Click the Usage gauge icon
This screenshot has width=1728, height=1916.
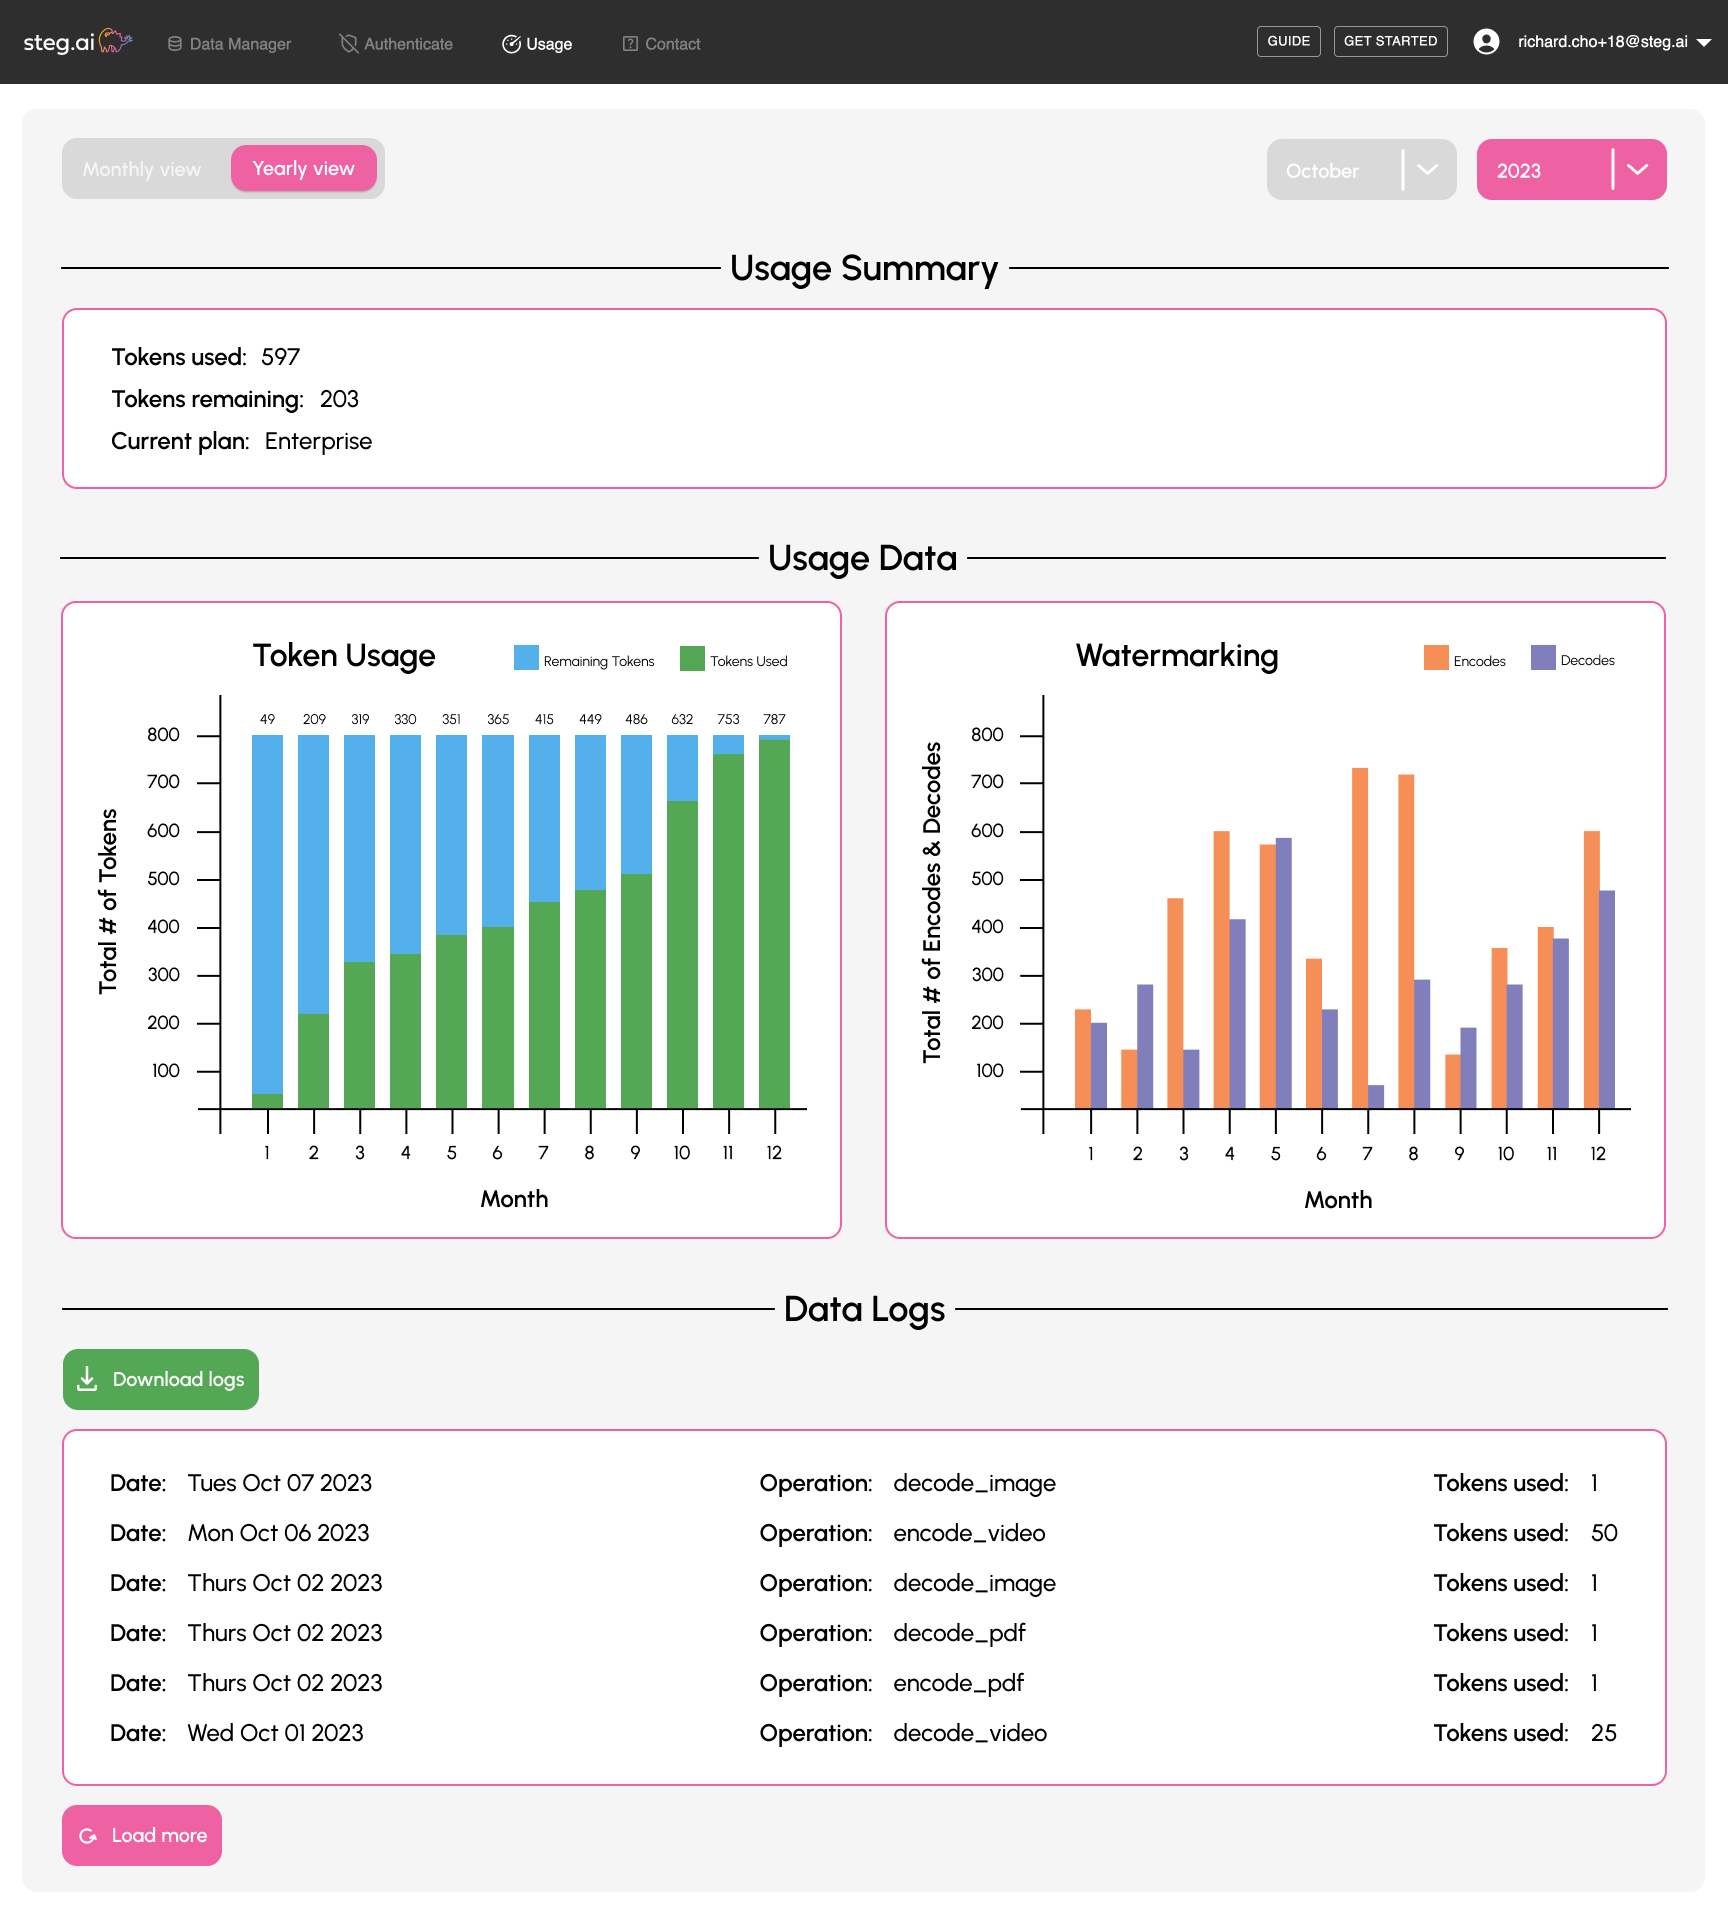click(511, 44)
